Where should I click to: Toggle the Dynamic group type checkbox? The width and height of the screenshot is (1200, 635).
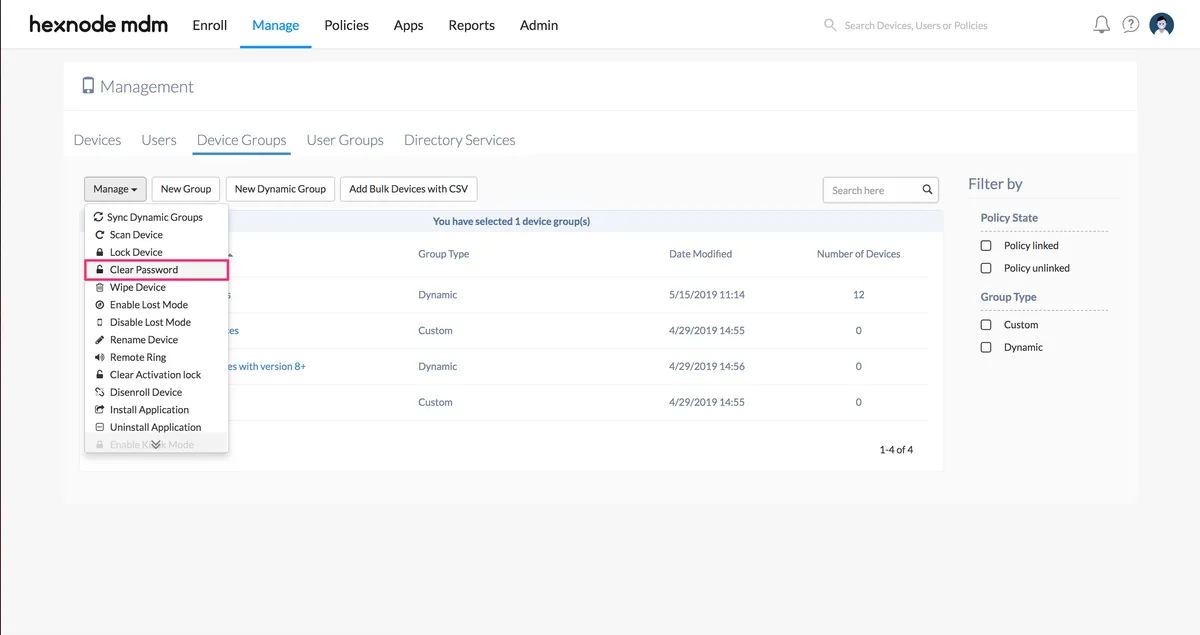pyautogui.click(x=986, y=348)
